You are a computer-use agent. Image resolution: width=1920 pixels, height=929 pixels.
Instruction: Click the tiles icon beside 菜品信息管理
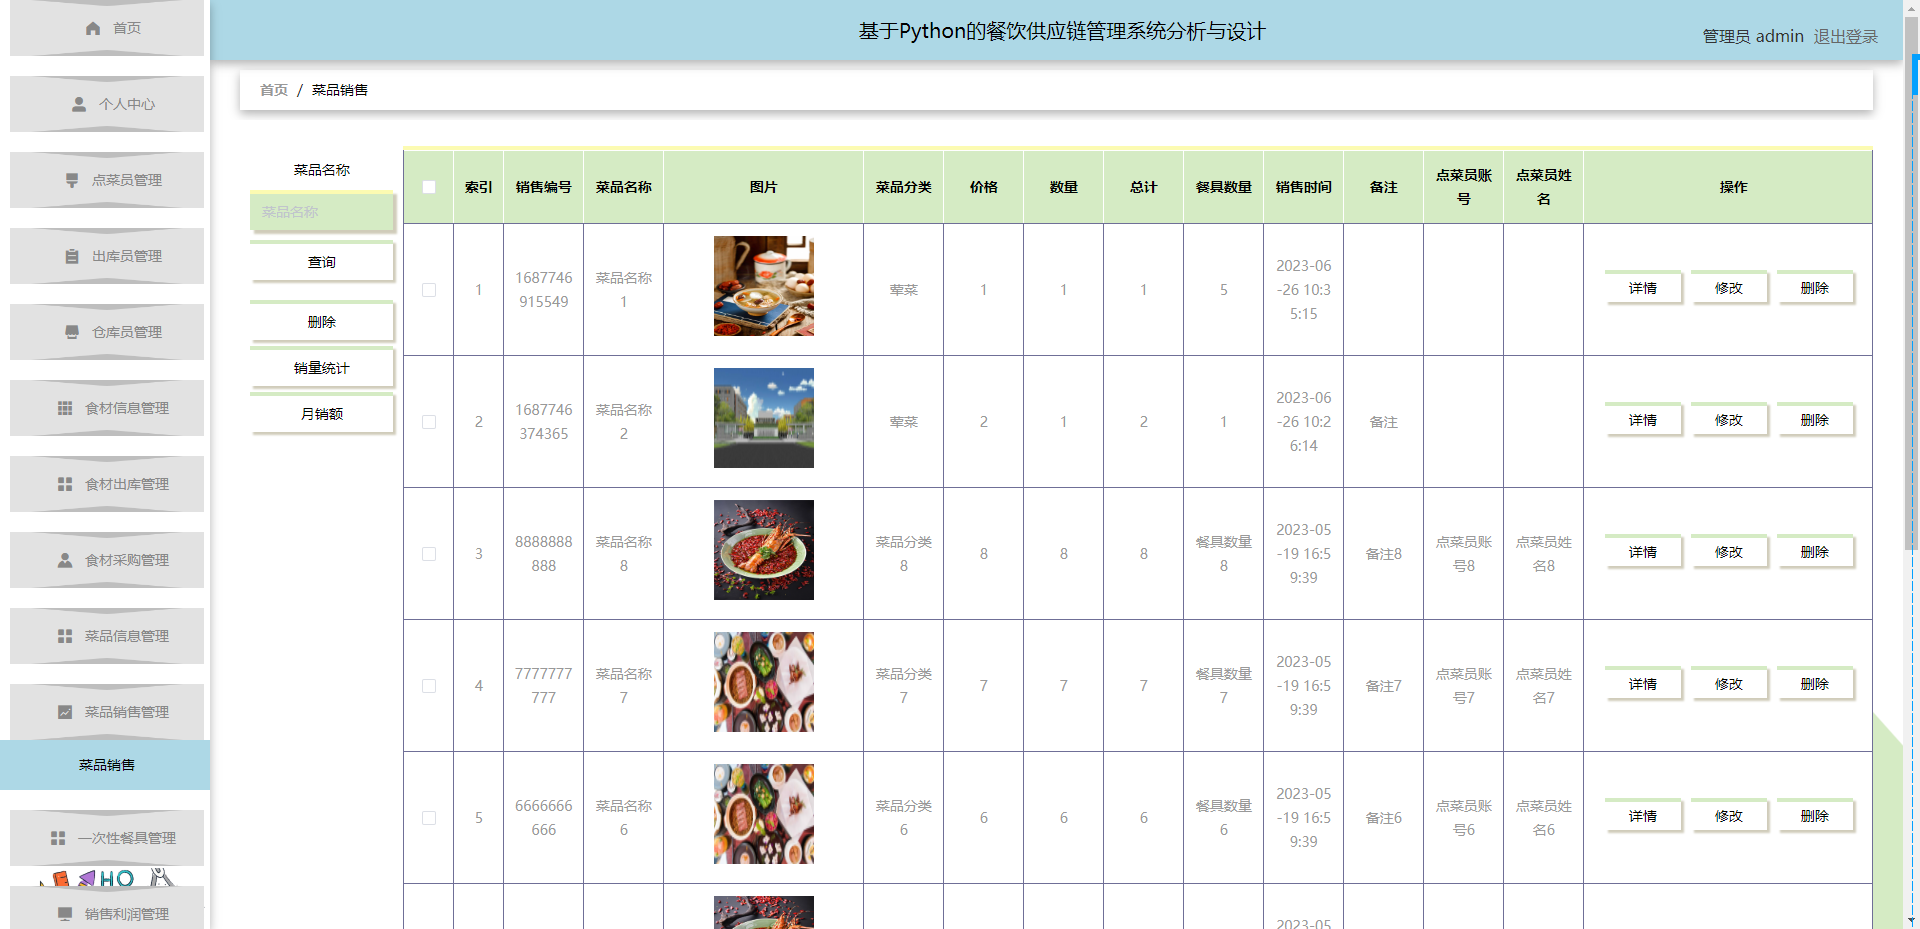(x=65, y=636)
